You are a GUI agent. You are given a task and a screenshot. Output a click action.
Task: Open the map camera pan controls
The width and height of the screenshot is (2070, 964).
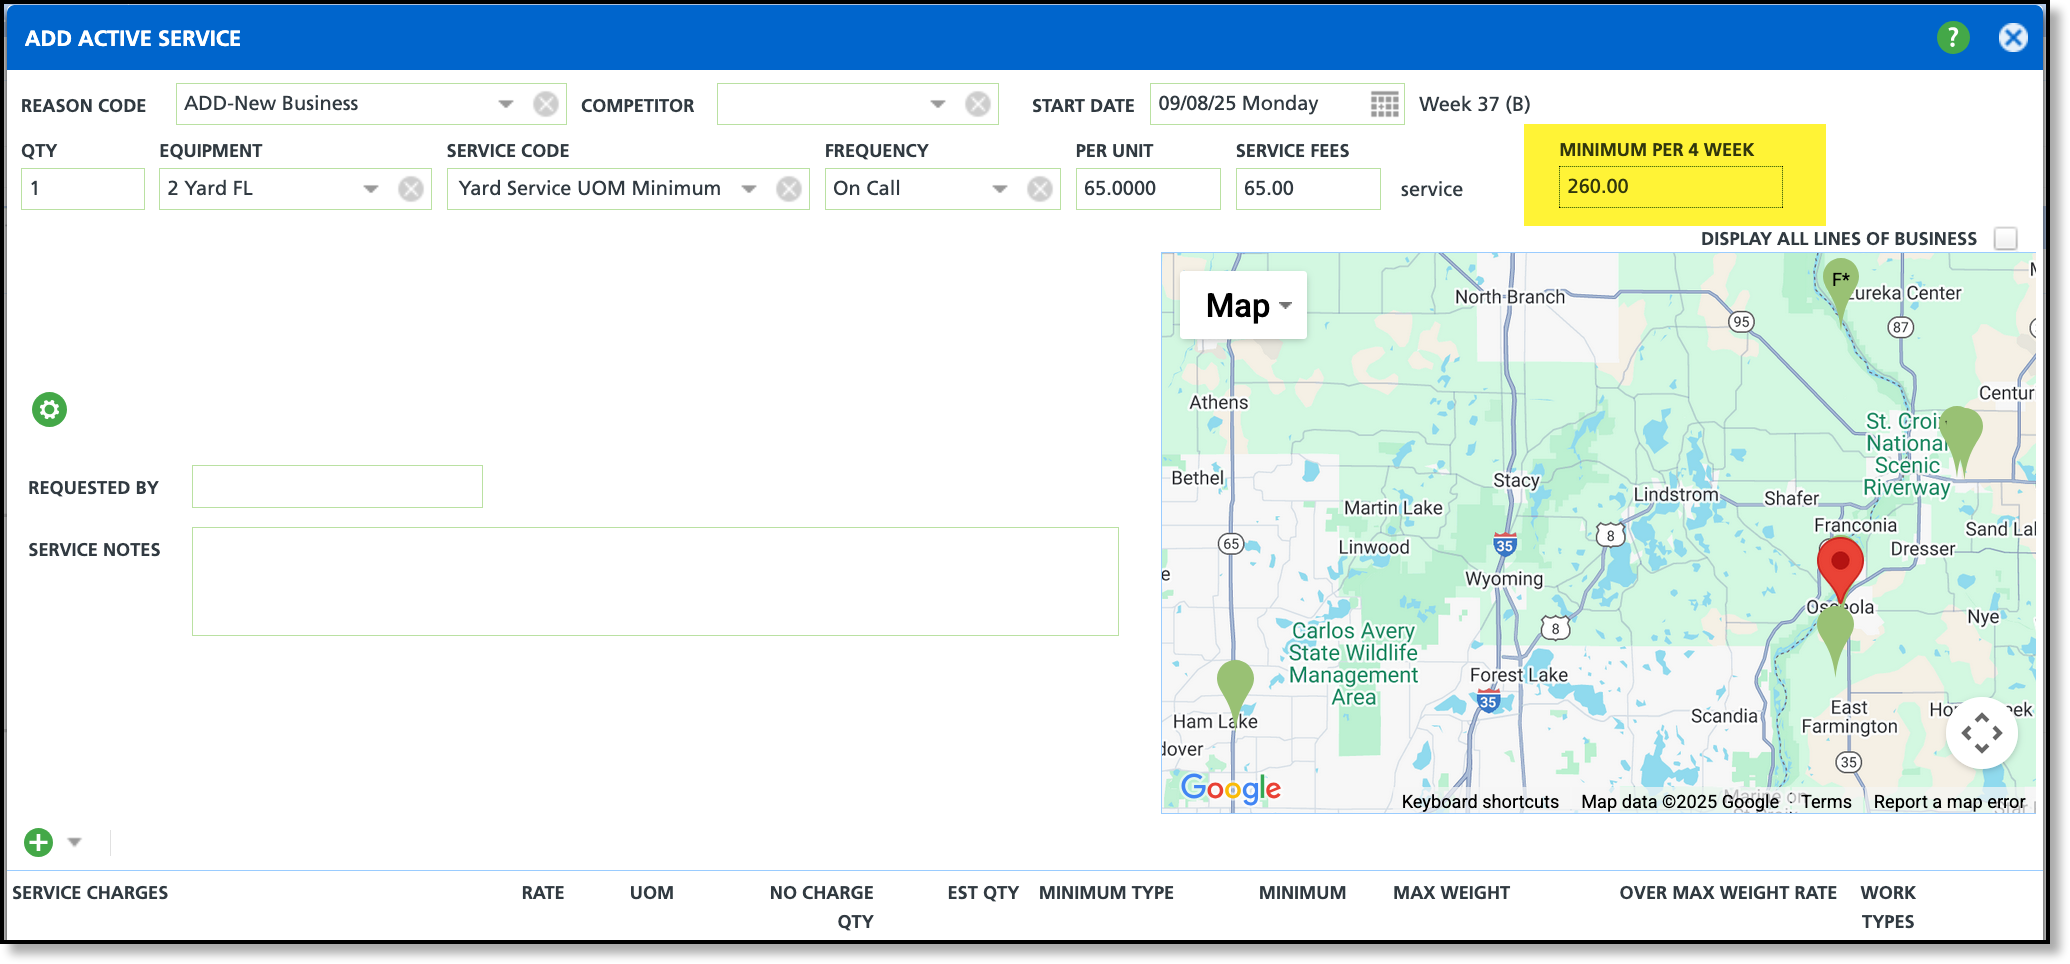[1981, 733]
